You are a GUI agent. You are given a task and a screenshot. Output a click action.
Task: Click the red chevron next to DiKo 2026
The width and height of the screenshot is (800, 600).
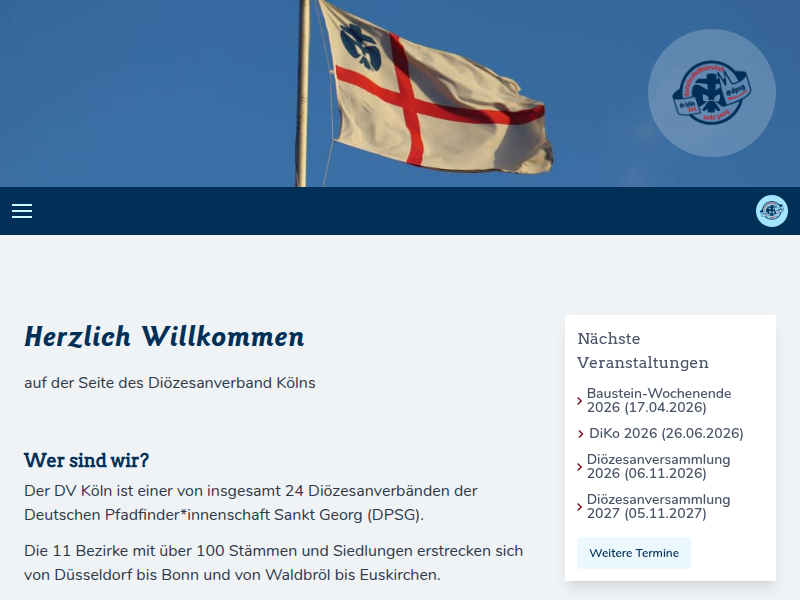578,433
